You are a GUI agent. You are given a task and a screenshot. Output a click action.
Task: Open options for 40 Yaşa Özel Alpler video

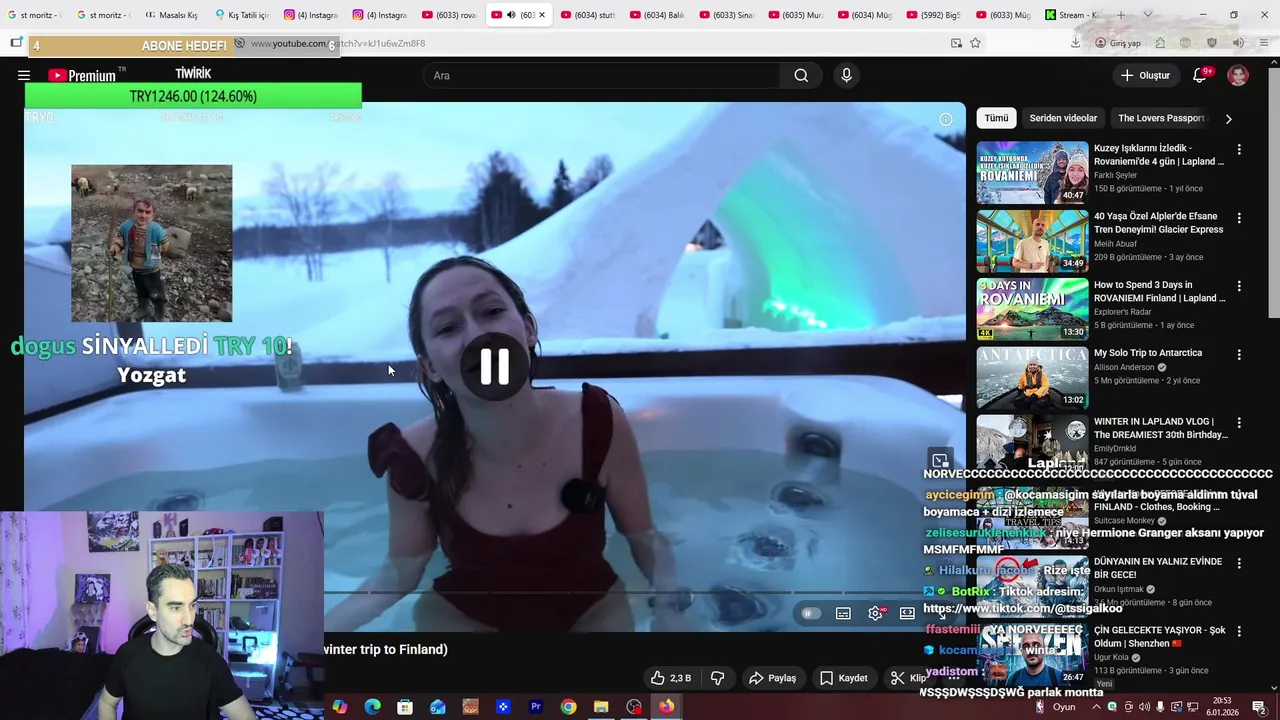coord(1239,217)
